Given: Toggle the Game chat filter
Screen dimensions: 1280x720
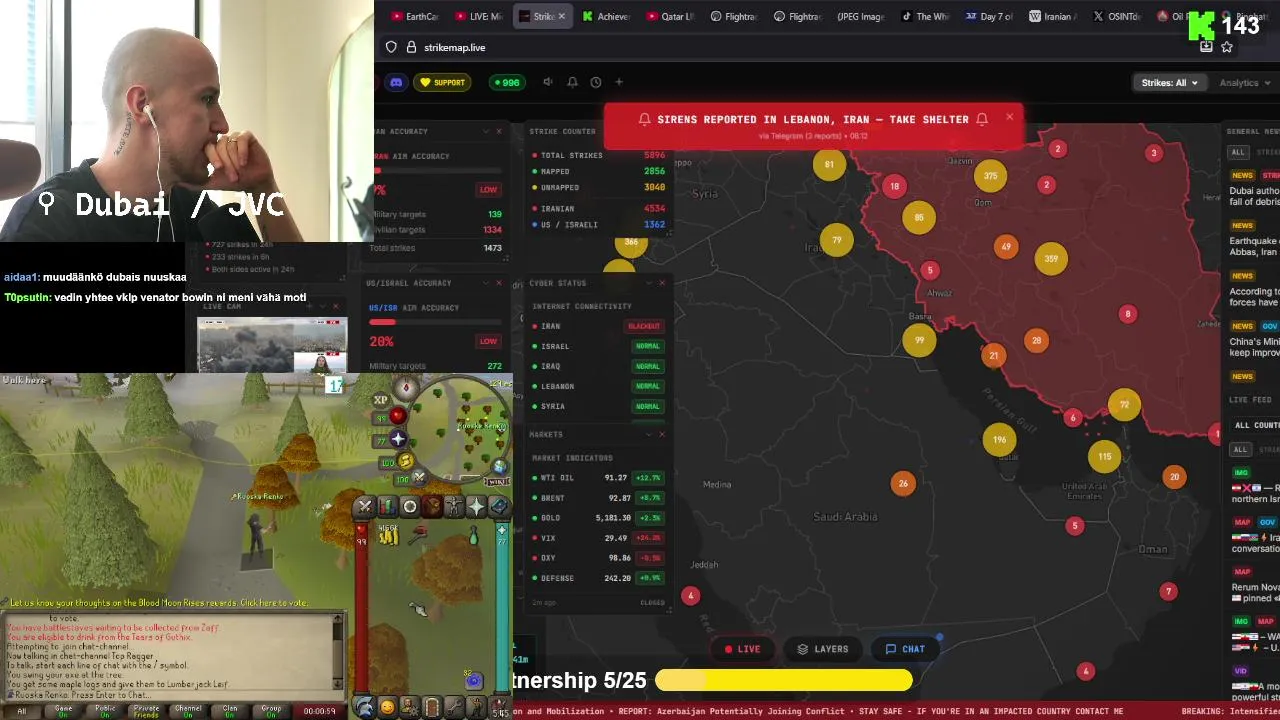Looking at the screenshot, I should click(63, 710).
